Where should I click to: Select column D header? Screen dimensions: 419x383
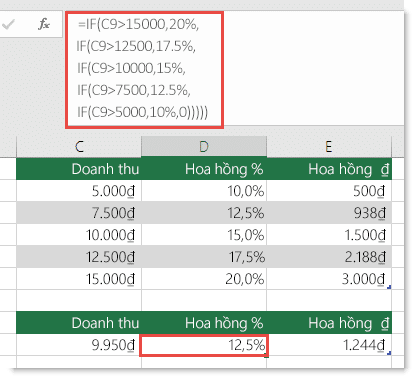(x=204, y=146)
